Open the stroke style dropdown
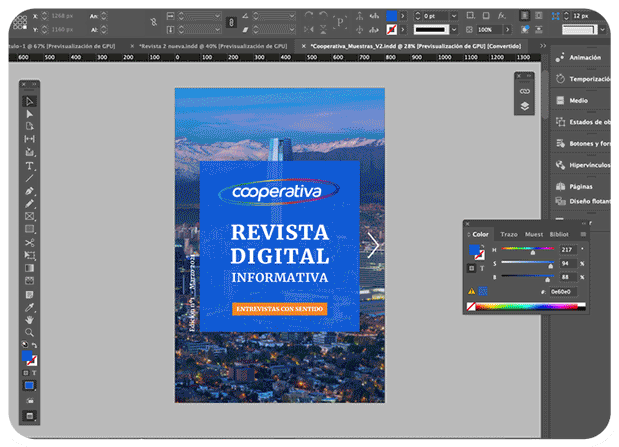Viewport: 619px width, 447px height. (x=454, y=30)
